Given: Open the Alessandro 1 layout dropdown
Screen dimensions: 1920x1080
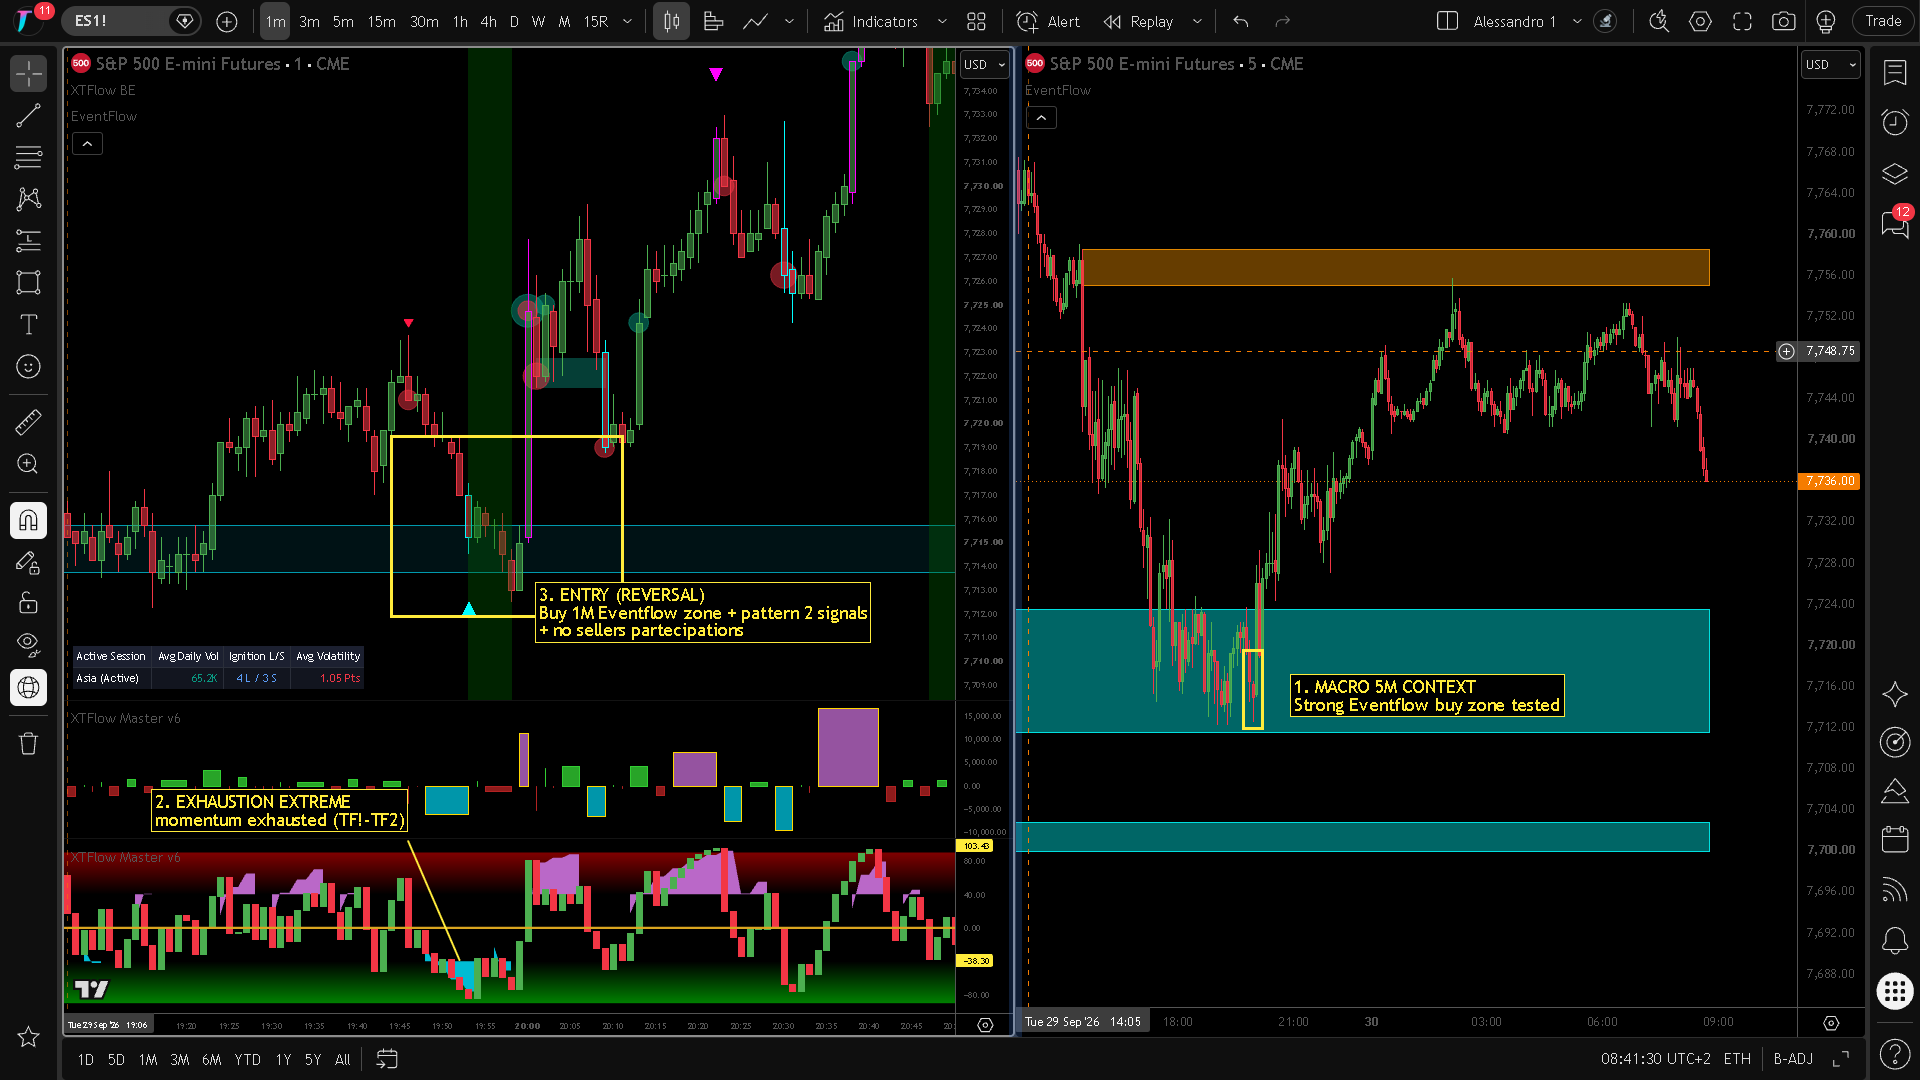Looking at the screenshot, I should click(x=1577, y=21).
